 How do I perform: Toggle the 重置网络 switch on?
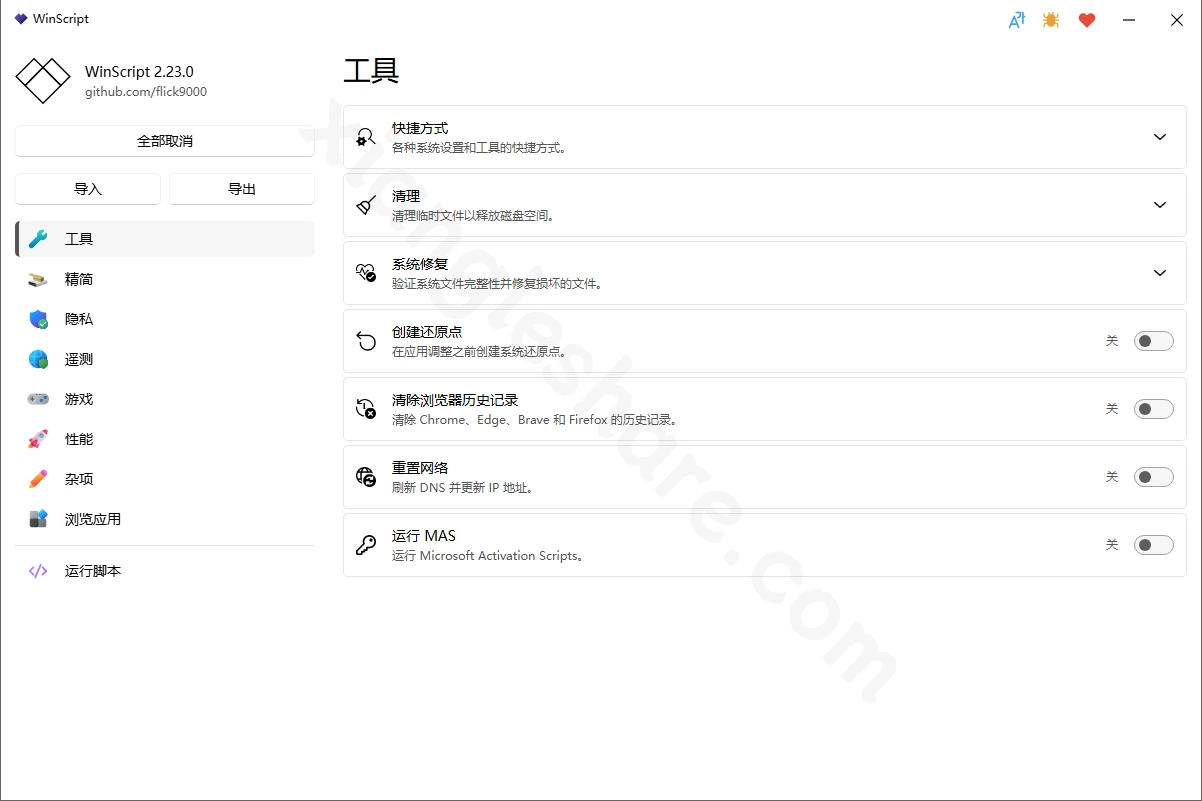pyautogui.click(x=1153, y=477)
